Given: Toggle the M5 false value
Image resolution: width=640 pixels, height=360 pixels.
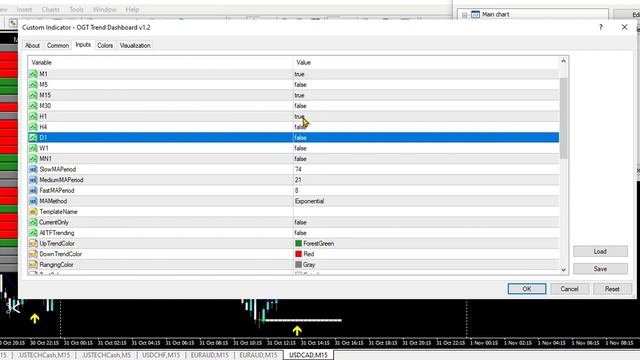Looking at the screenshot, I should coord(300,84).
